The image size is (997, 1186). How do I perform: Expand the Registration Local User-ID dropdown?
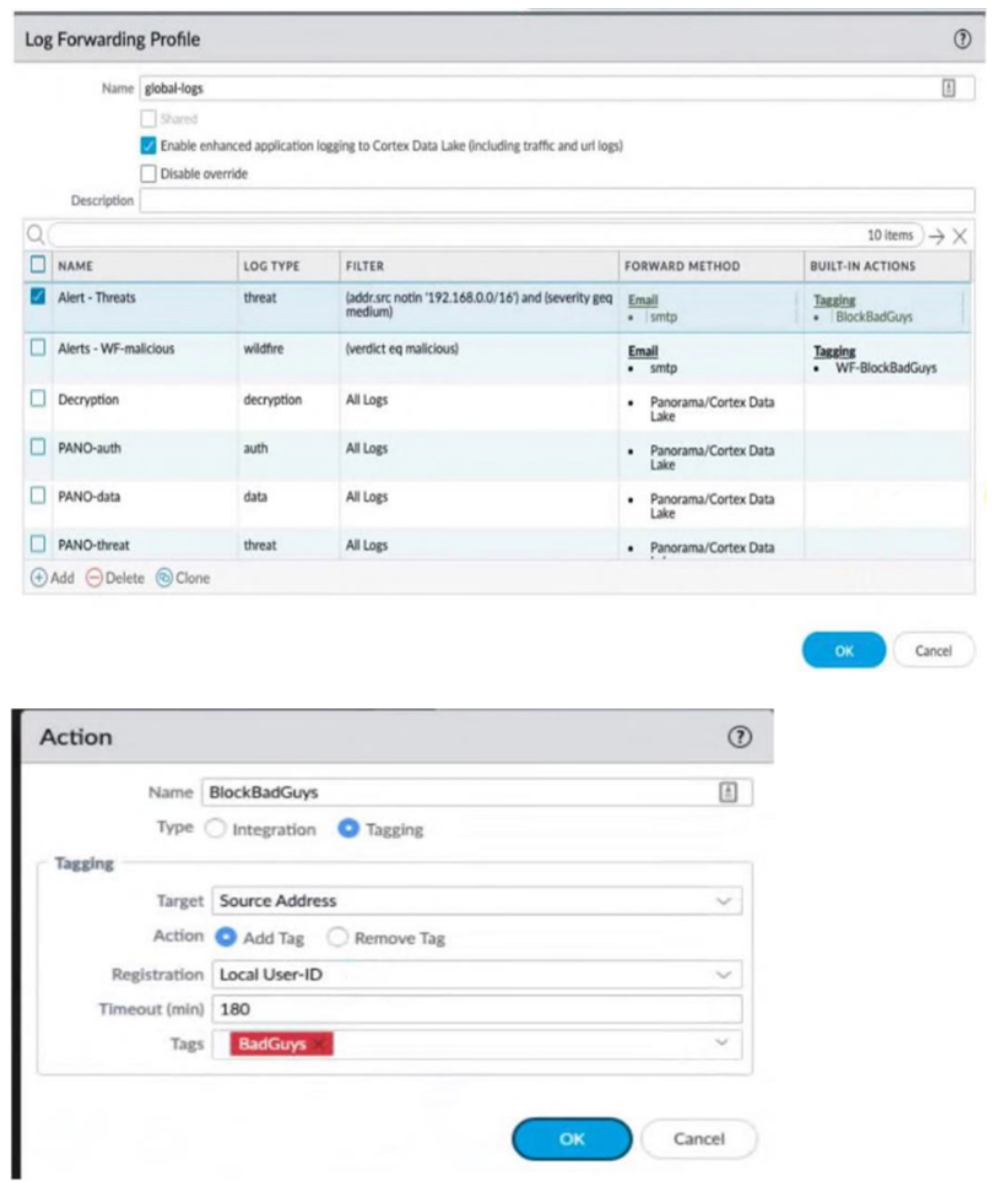[723, 973]
